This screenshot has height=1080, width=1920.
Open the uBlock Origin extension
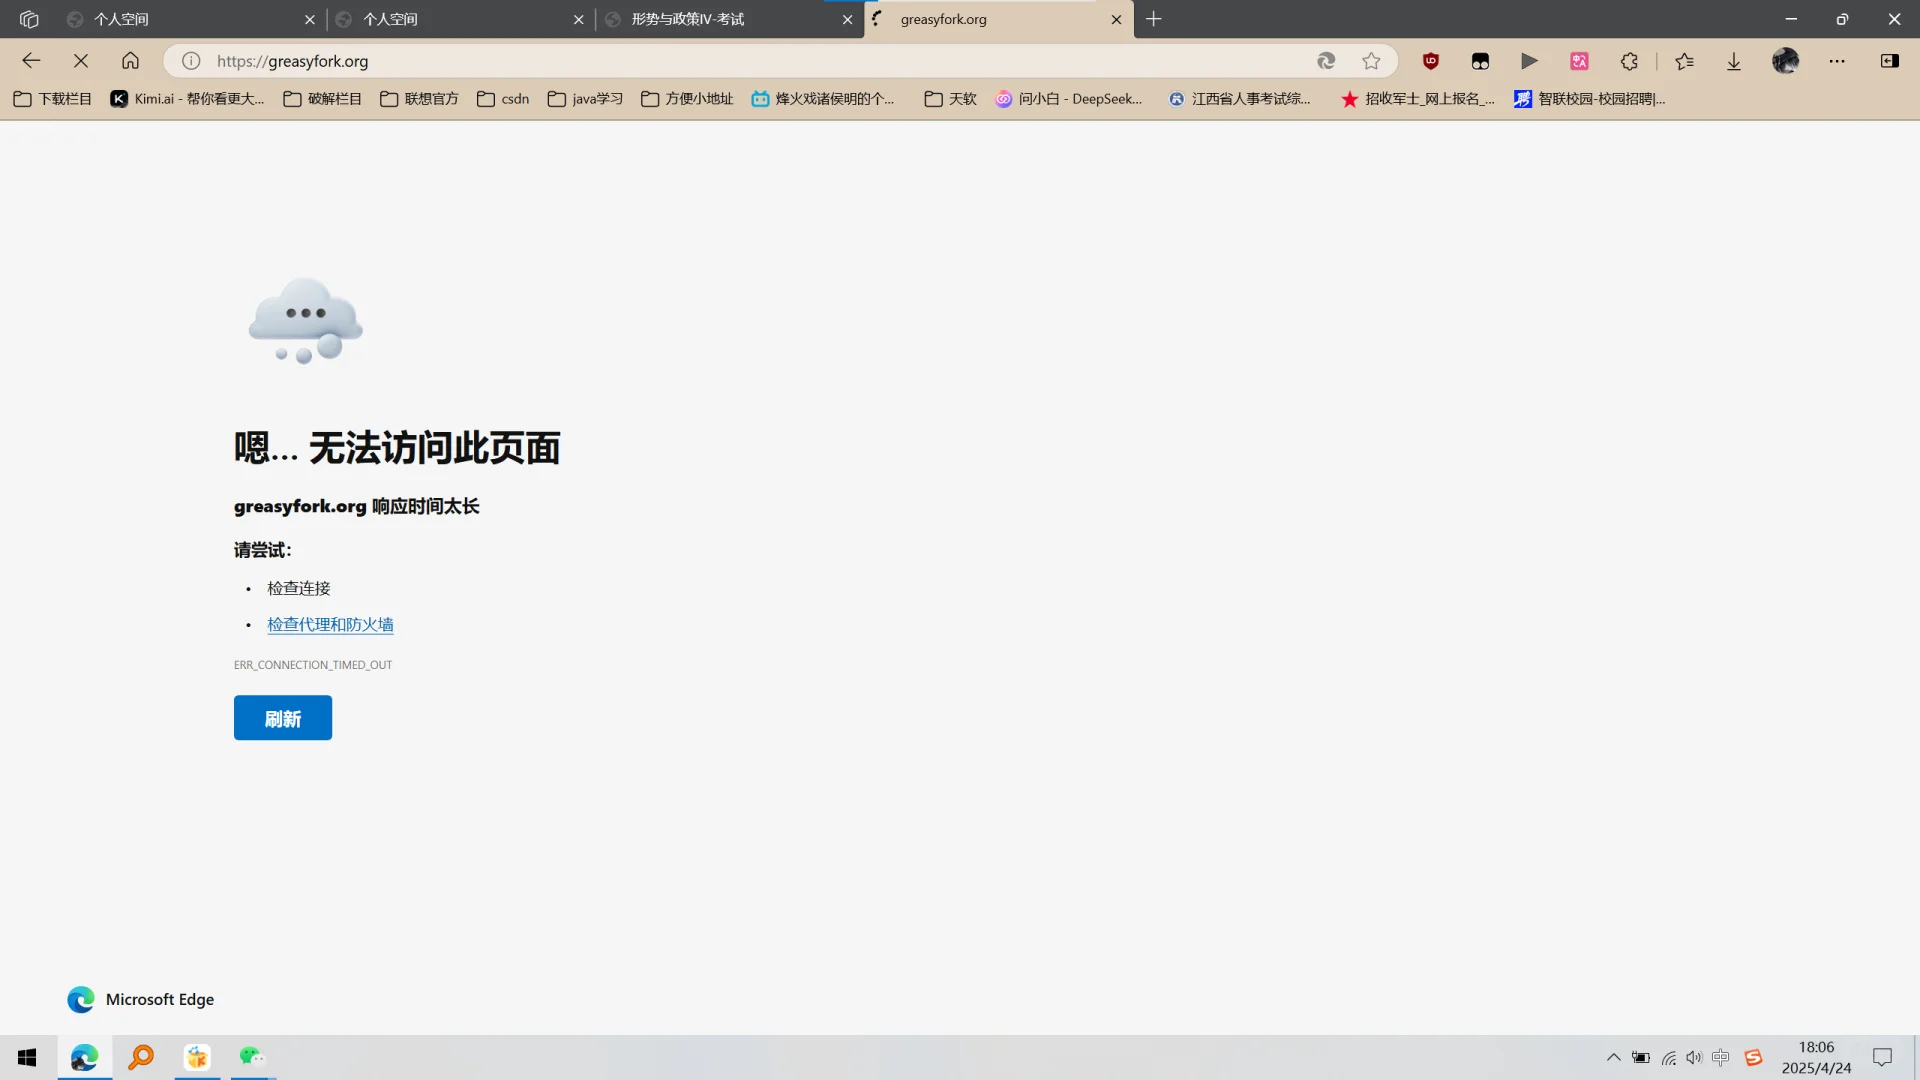[x=1430, y=61]
